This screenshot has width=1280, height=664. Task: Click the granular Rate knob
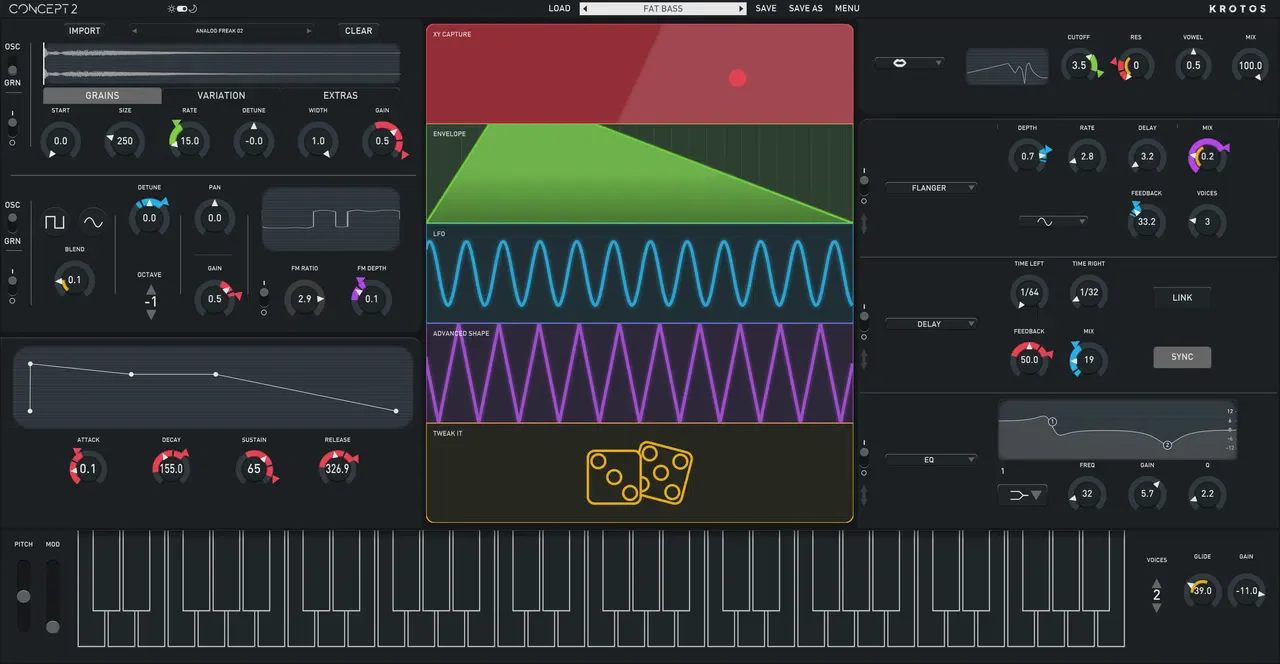point(189,141)
